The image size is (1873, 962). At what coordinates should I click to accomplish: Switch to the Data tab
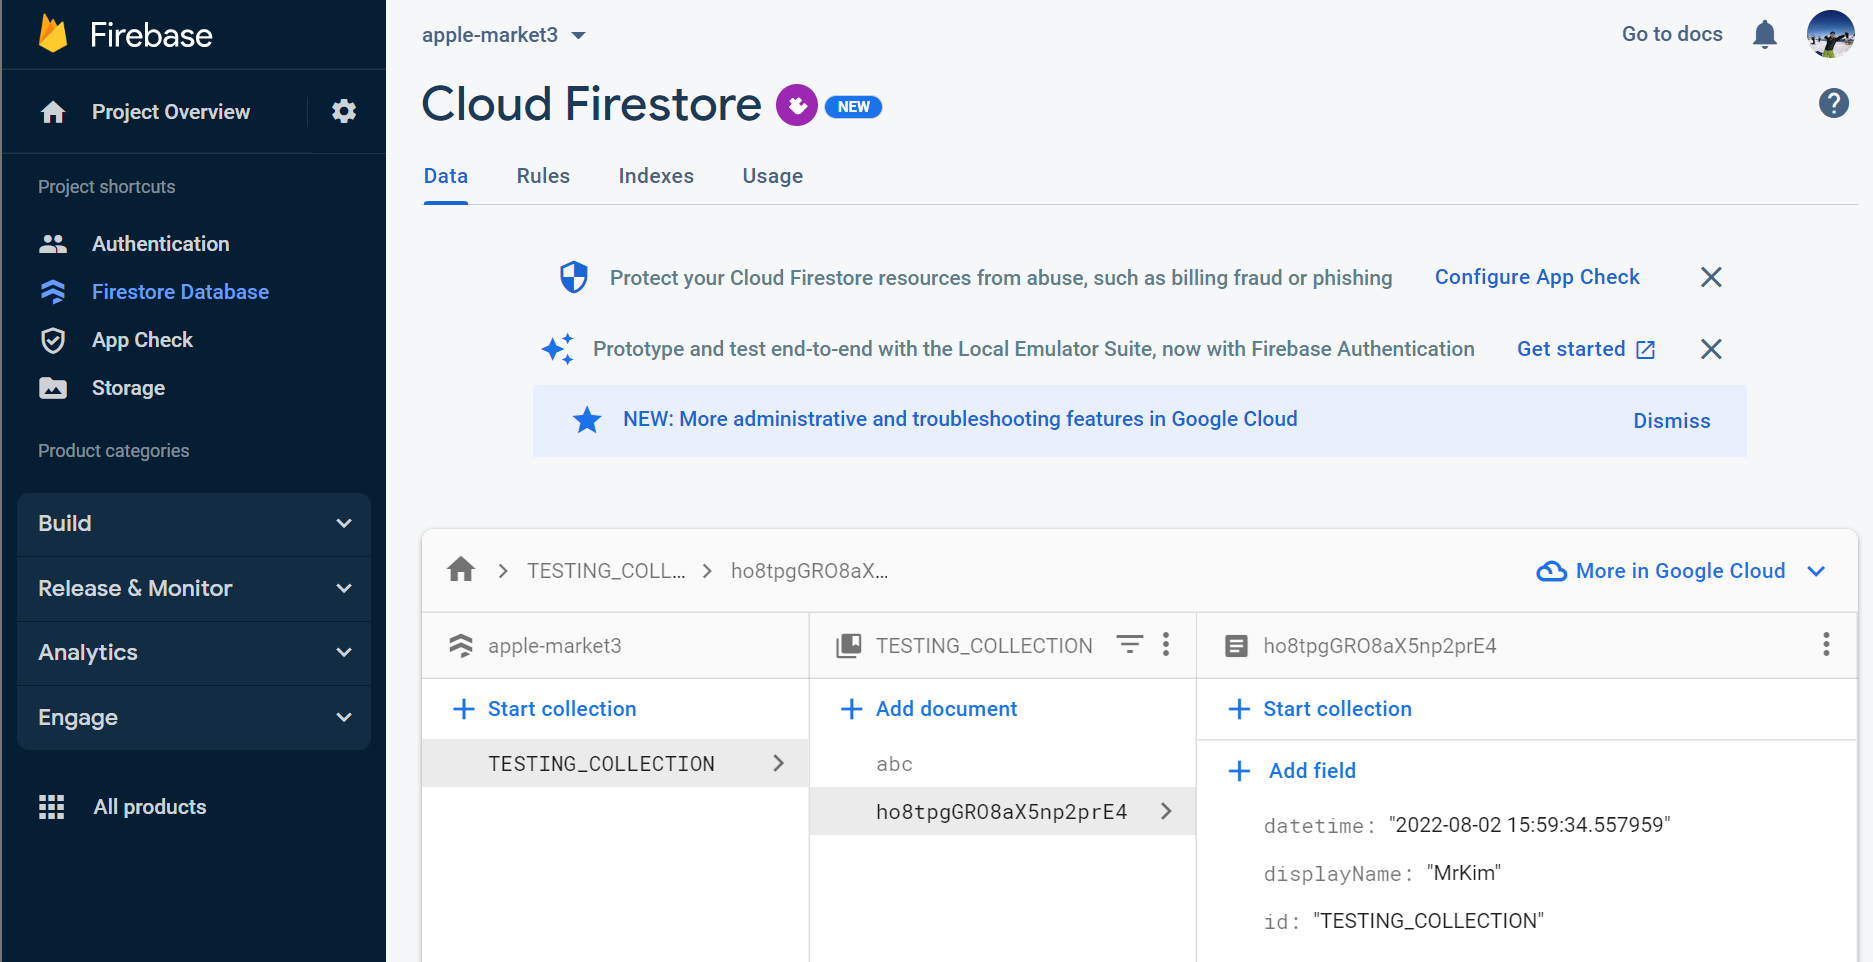pyautogui.click(x=446, y=176)
